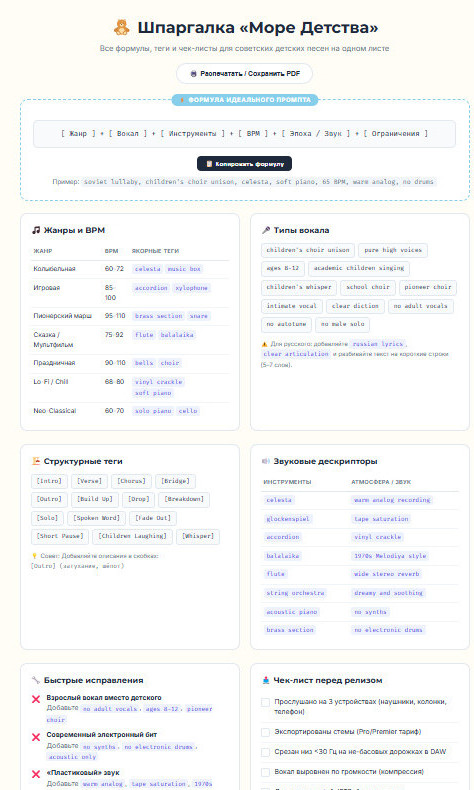
Task: Click the red X next to Взрослый вокал
Action: click(x=36, y=699)
